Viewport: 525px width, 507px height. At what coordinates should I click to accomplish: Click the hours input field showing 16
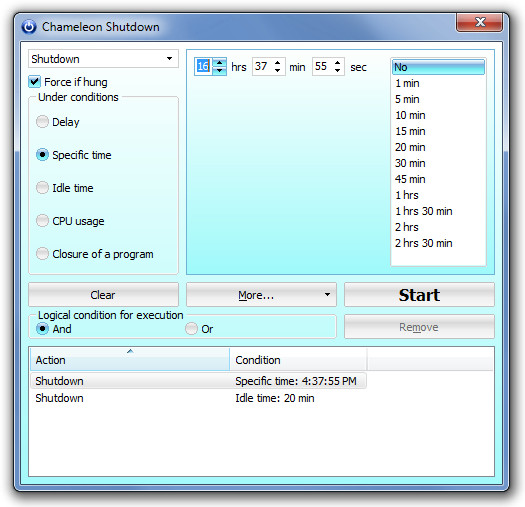[203, 66]
